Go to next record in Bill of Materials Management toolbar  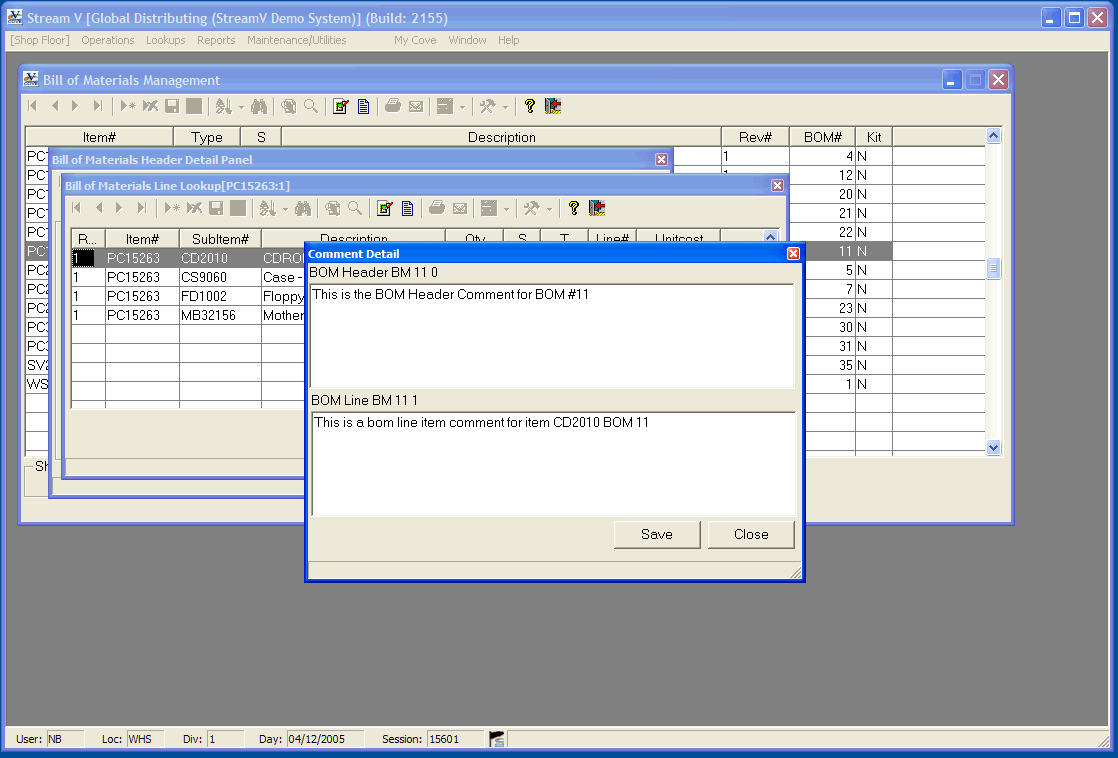coord(75,106)
